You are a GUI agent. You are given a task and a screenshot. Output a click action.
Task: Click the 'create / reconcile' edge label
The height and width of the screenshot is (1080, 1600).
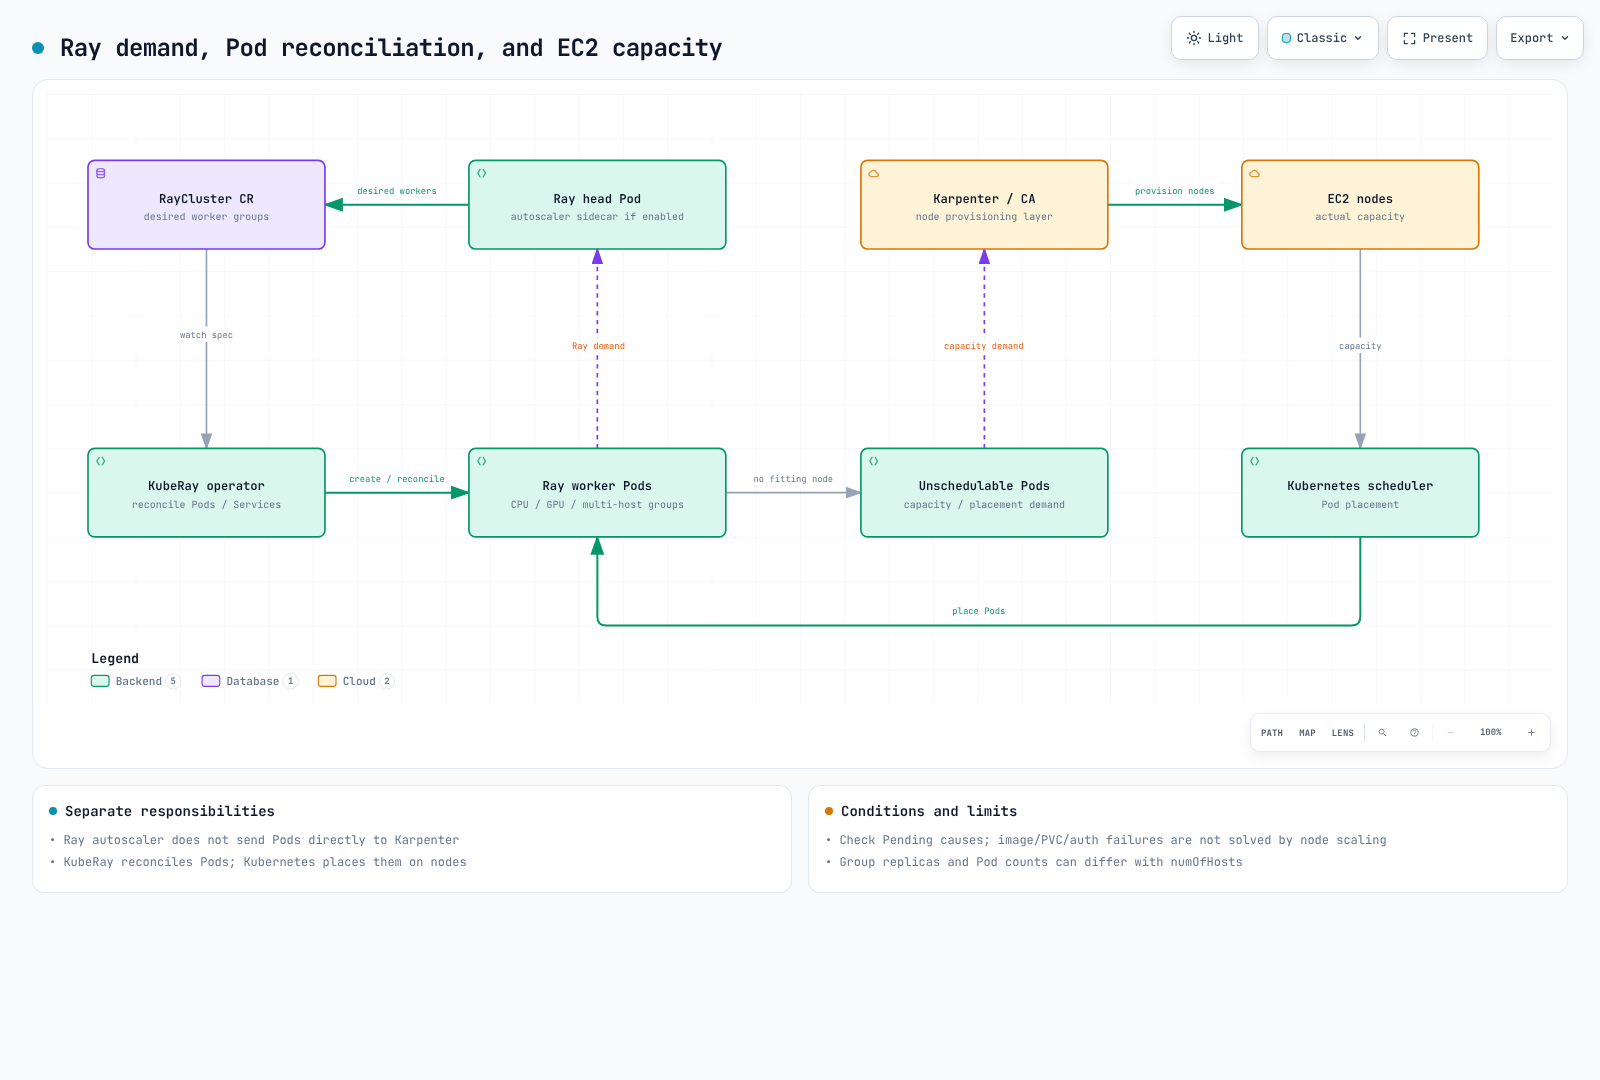click(397, 479)
